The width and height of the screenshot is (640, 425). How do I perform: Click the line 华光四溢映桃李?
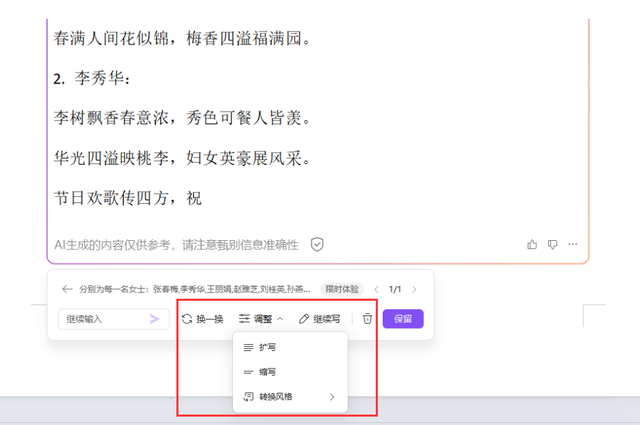coord(182,158)
